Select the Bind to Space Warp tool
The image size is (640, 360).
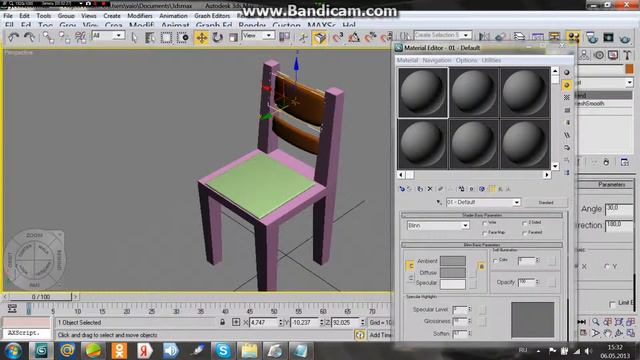pos(80,38)
